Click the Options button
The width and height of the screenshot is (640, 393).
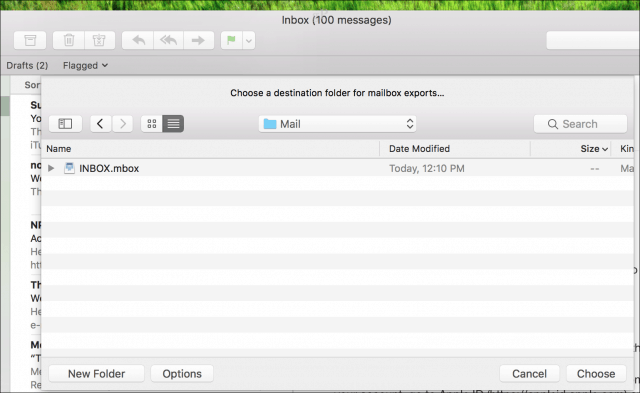click(182, 373)
